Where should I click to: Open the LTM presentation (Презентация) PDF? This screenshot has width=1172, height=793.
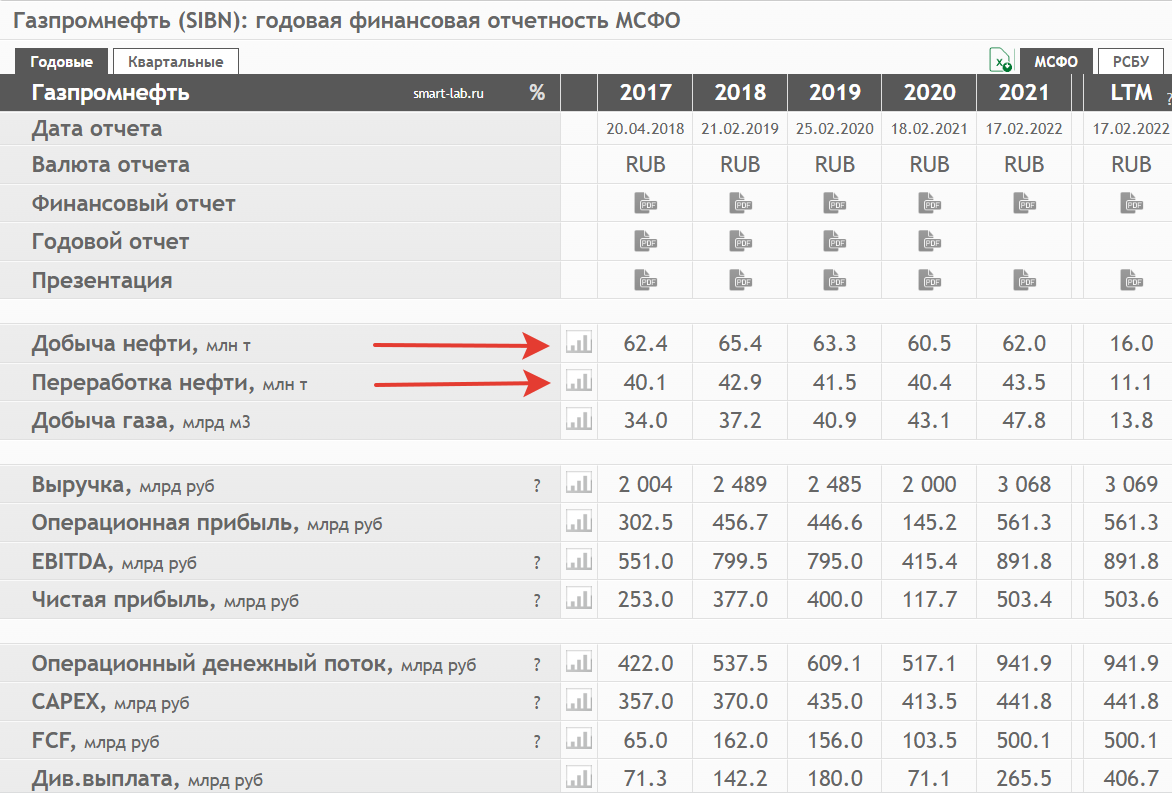tap(1131, 280)
